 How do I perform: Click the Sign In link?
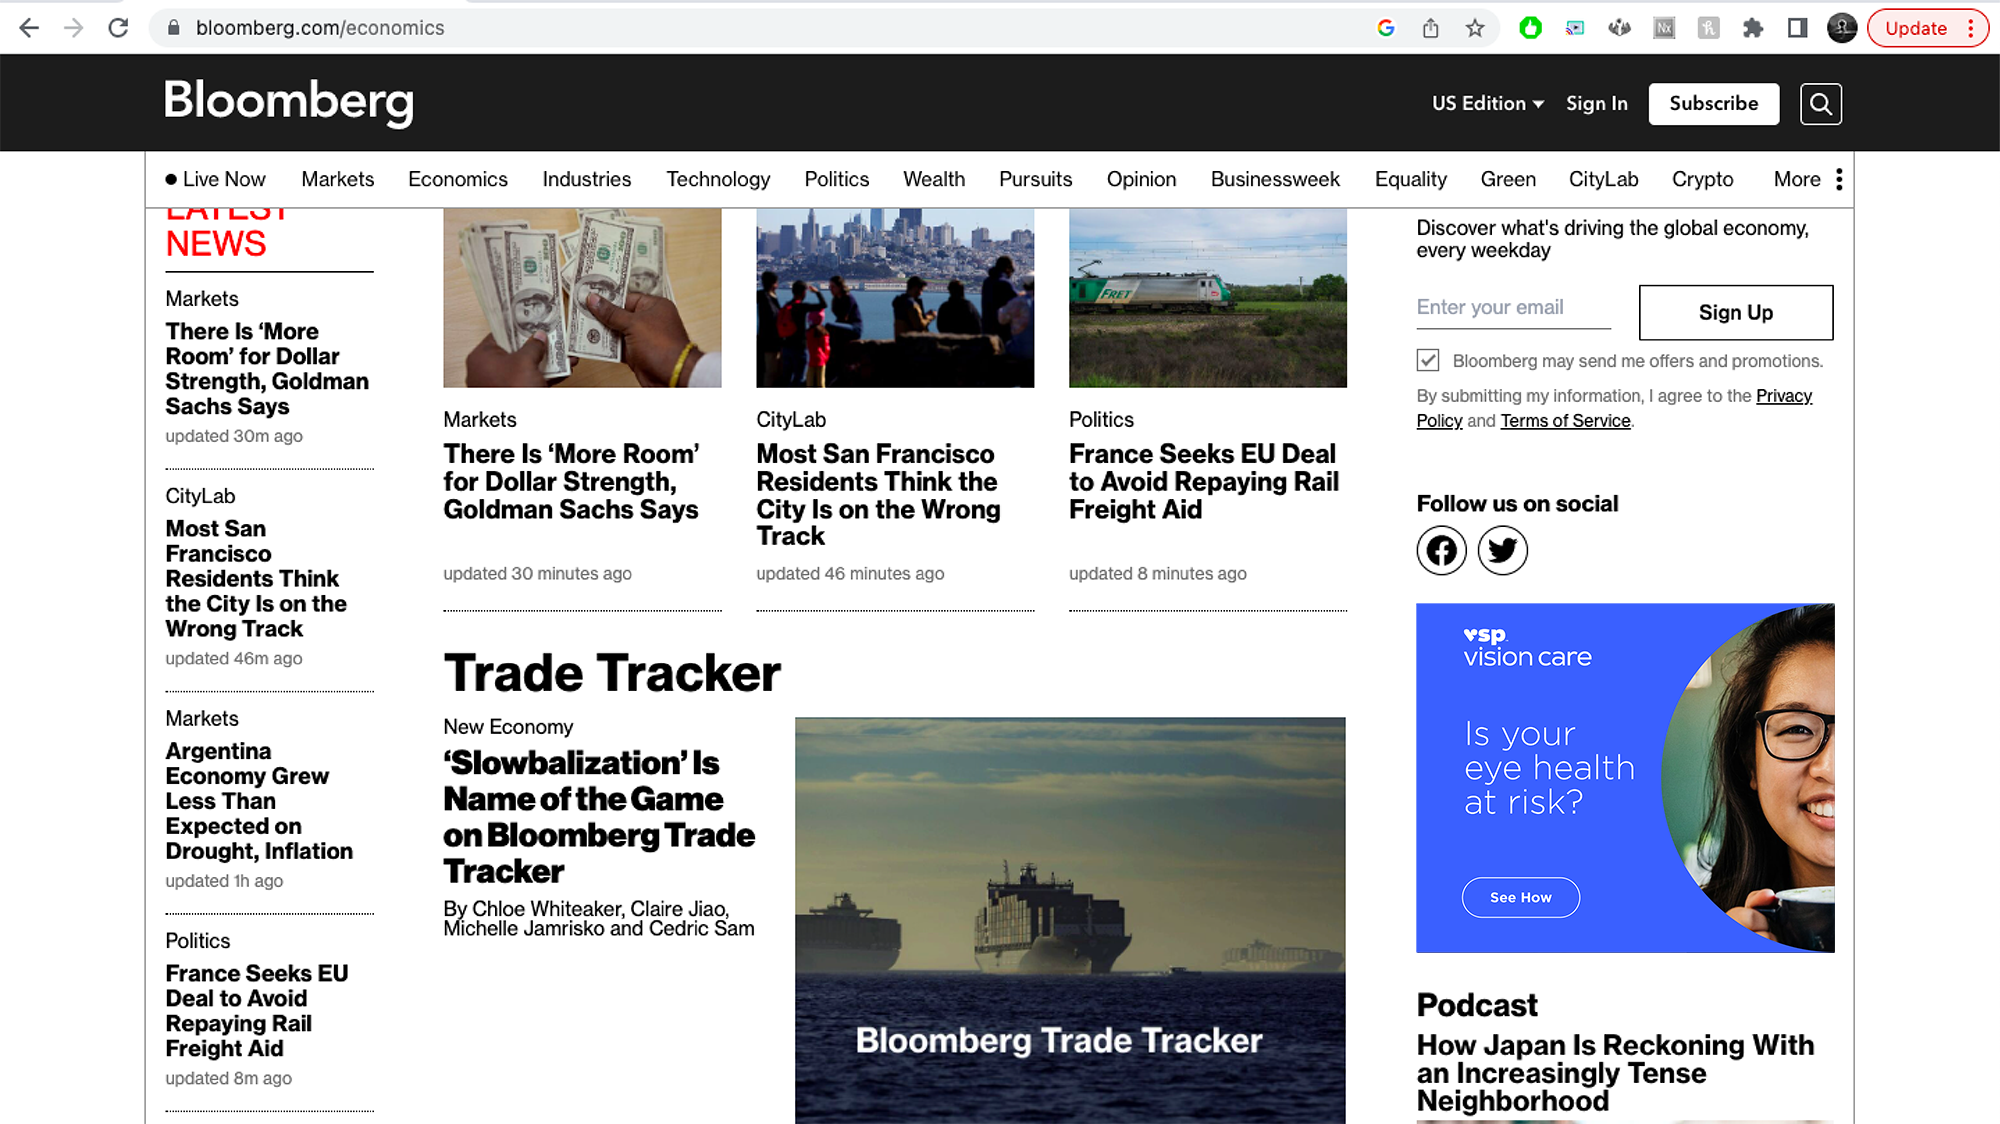tap(1596, 104)
